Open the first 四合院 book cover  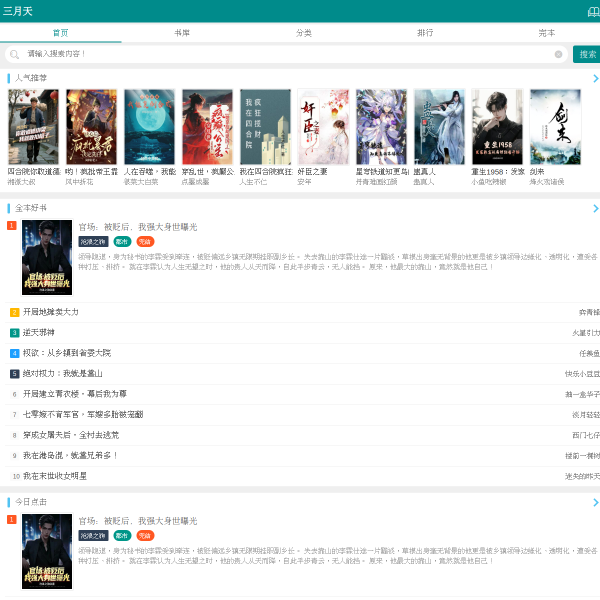click(x=33, y=127)
